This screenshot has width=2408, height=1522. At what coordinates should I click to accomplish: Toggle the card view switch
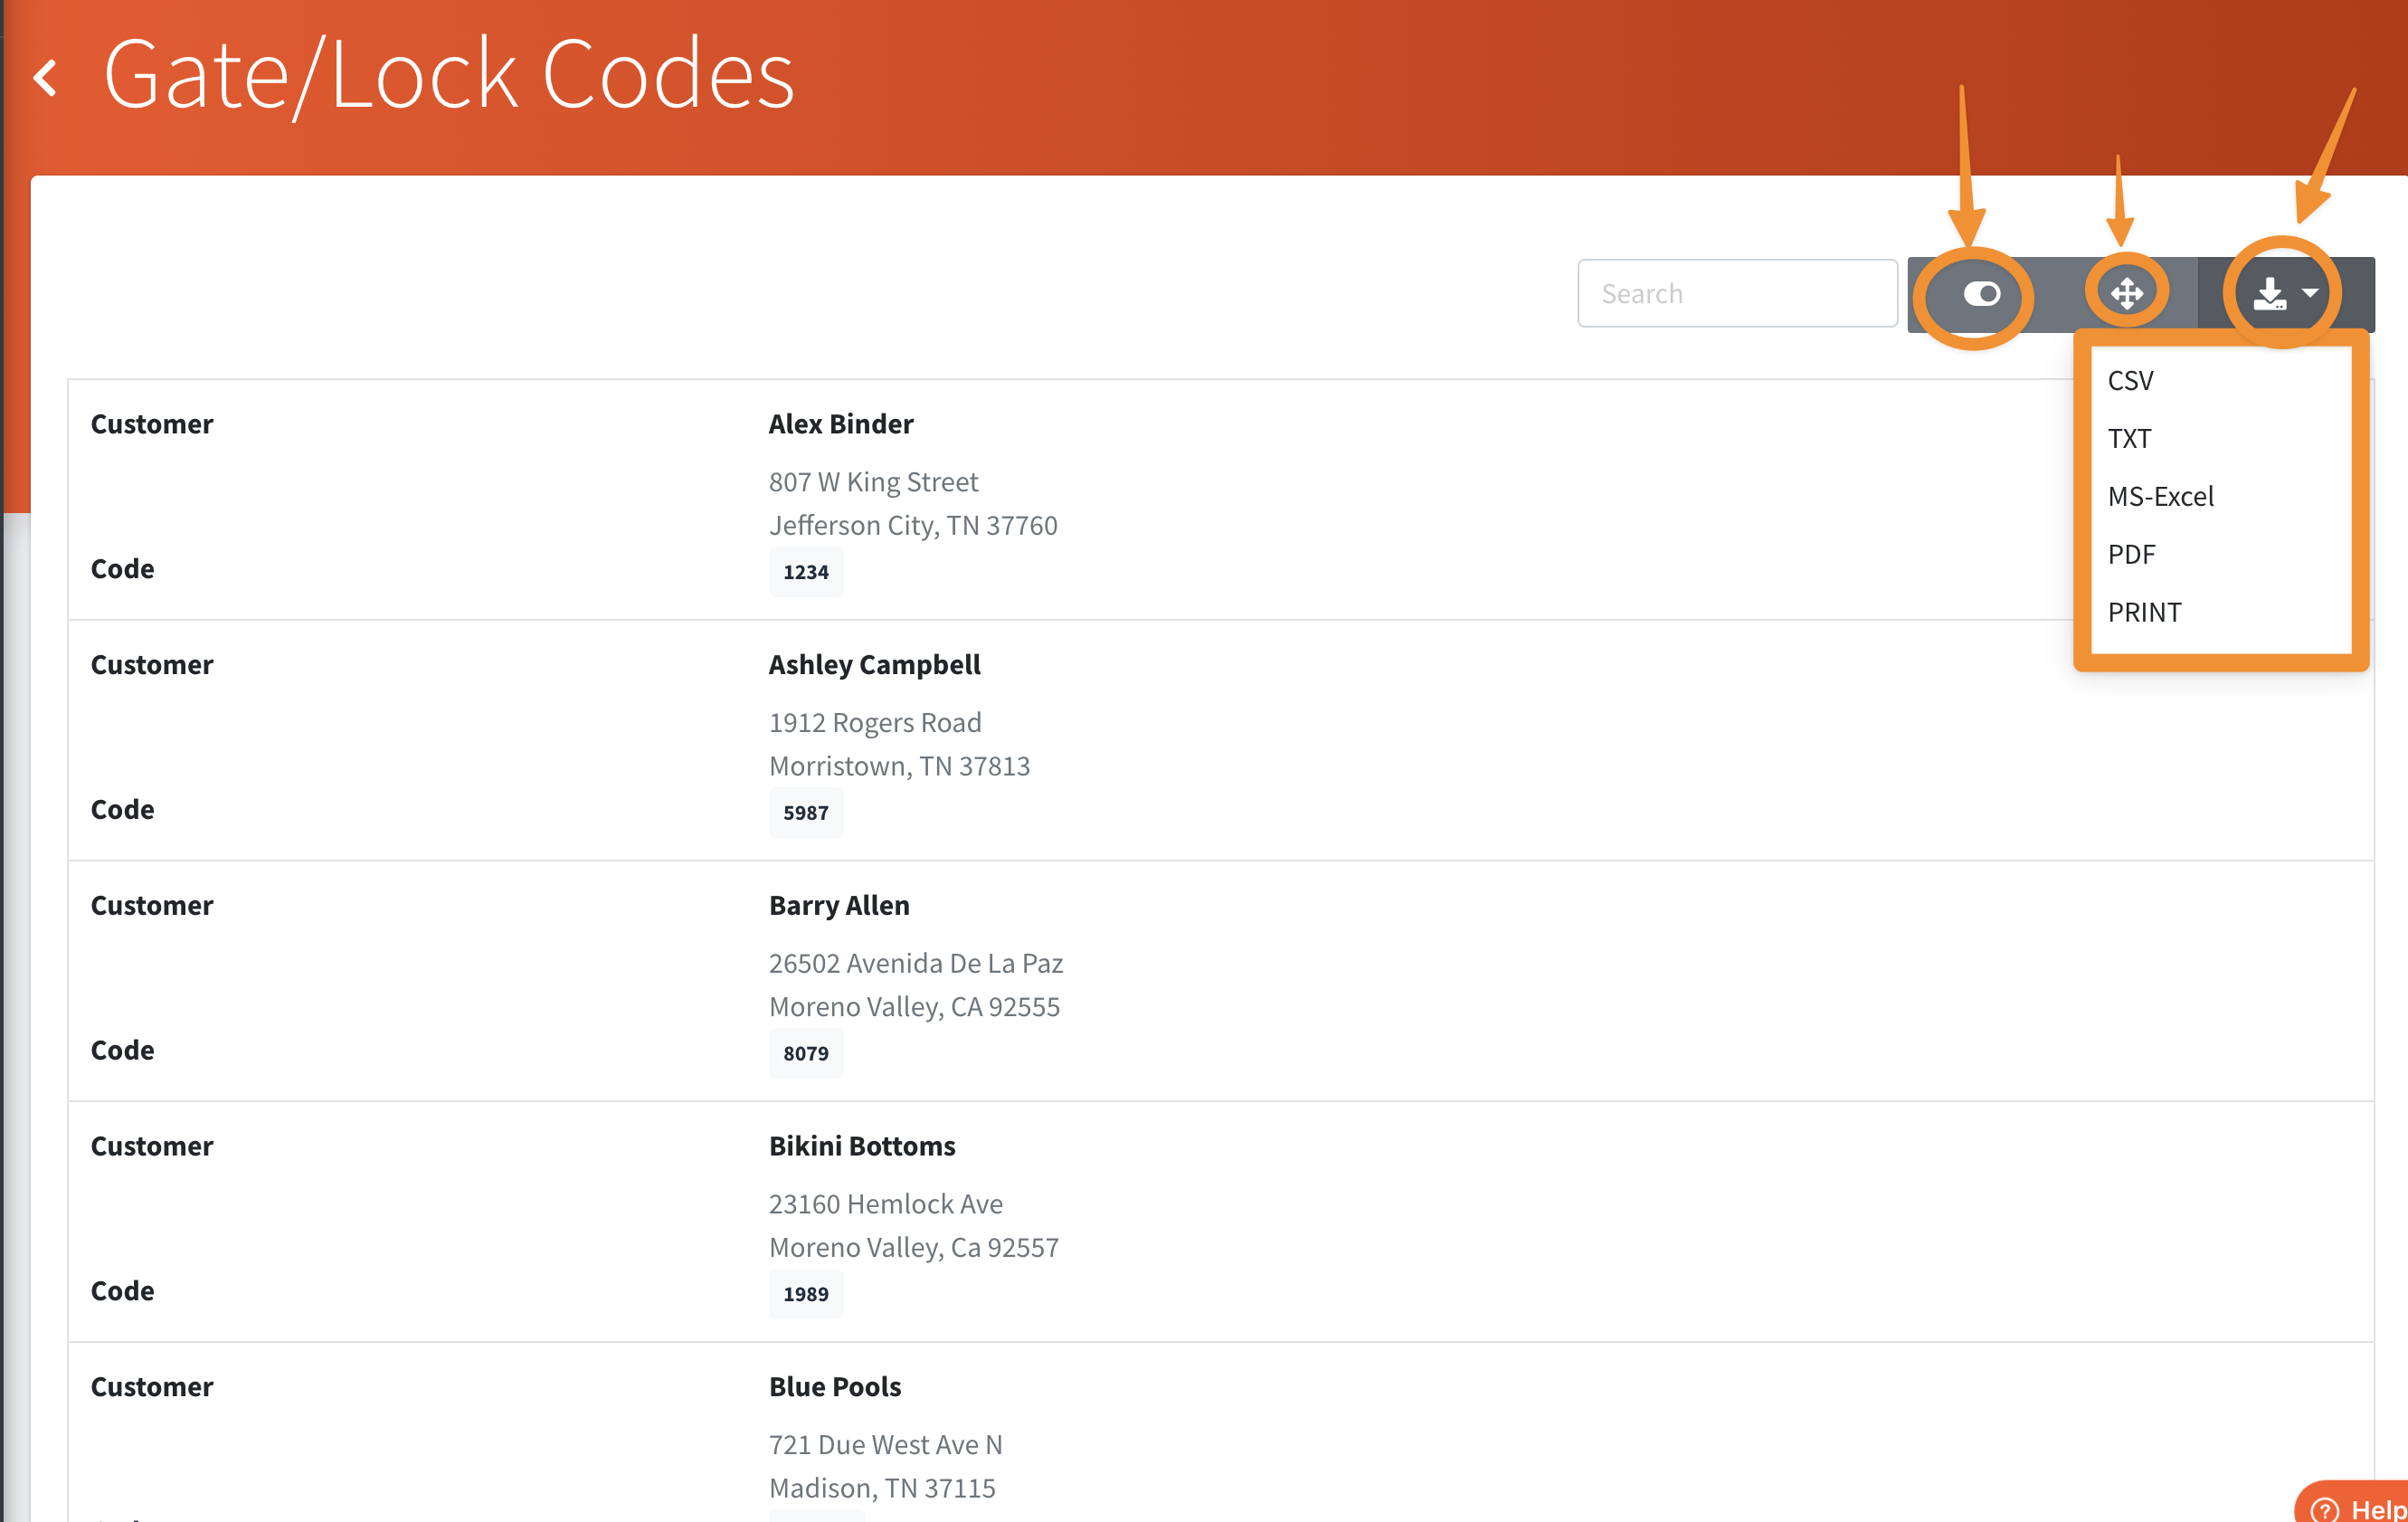1980,294
